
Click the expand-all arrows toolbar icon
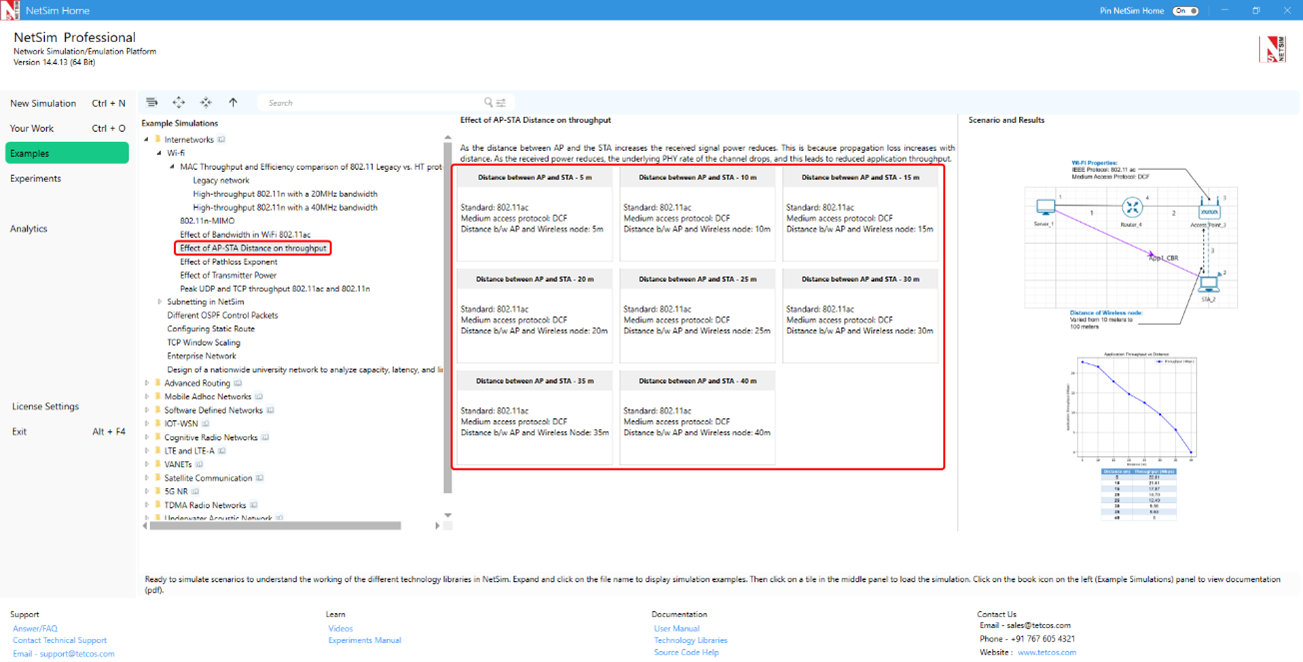(179, 102)
